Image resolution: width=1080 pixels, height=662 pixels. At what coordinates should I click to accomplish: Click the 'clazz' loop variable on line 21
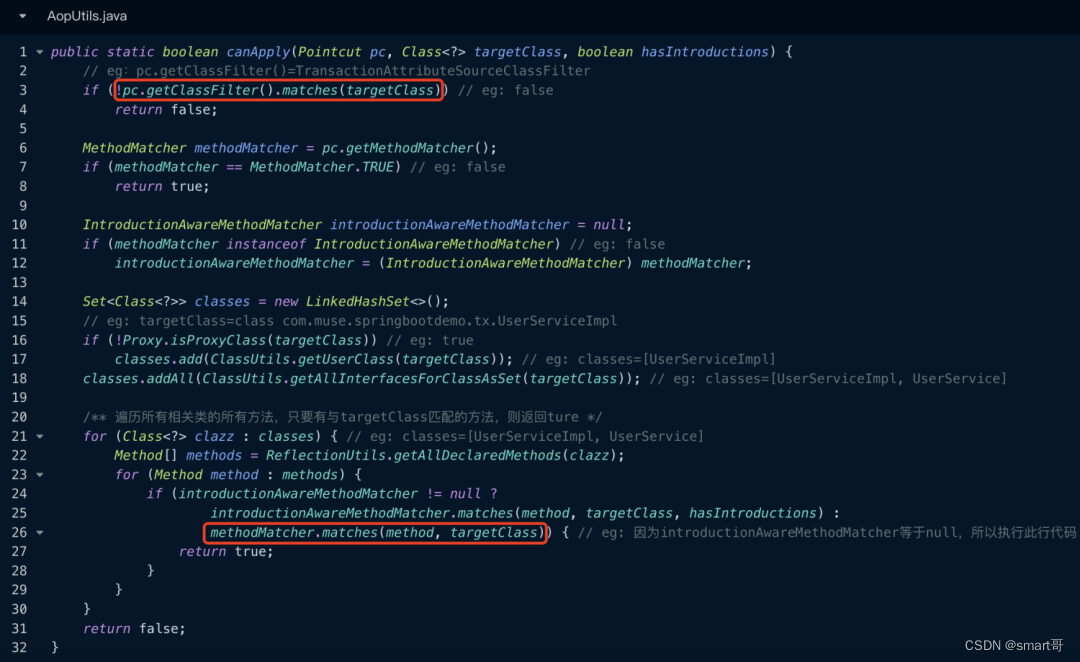[214, 436]
